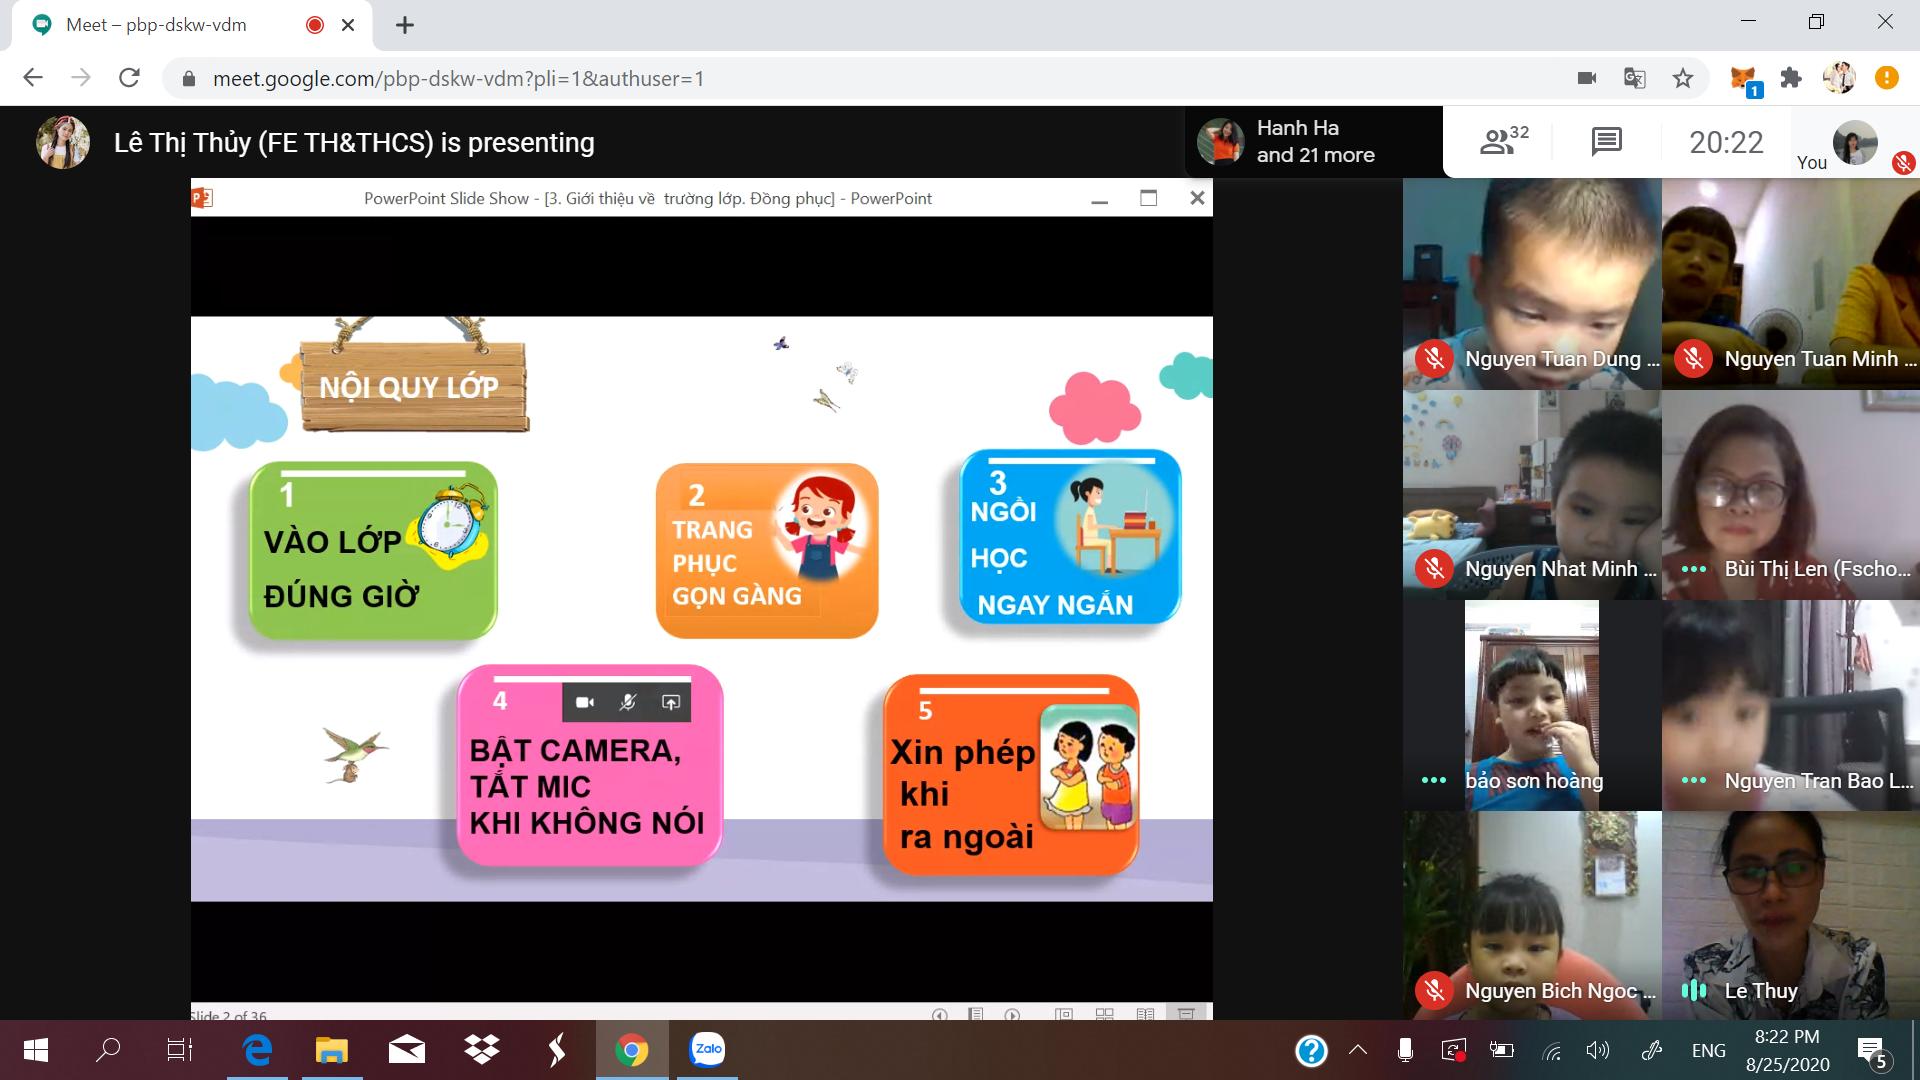Viewport: 1920px width, 1080px height.
Task: Open the participants list showing 32 people
Action: pos(1504,142)
